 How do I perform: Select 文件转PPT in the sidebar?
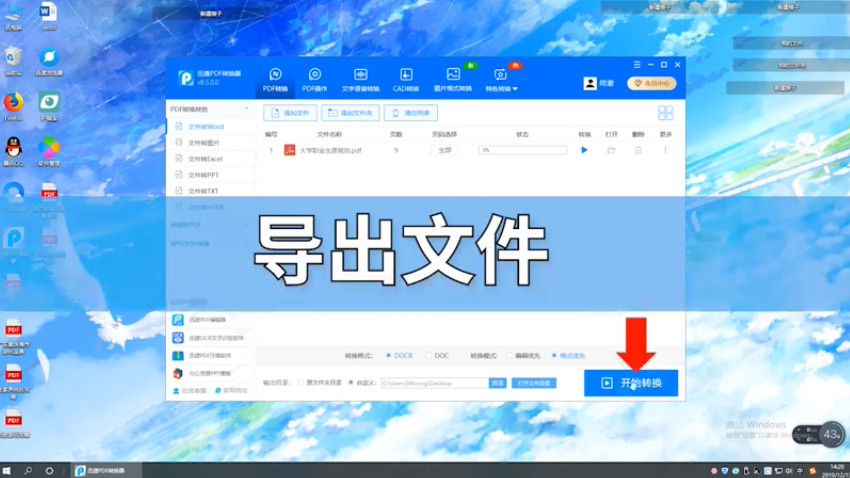[x=211, y=175]
